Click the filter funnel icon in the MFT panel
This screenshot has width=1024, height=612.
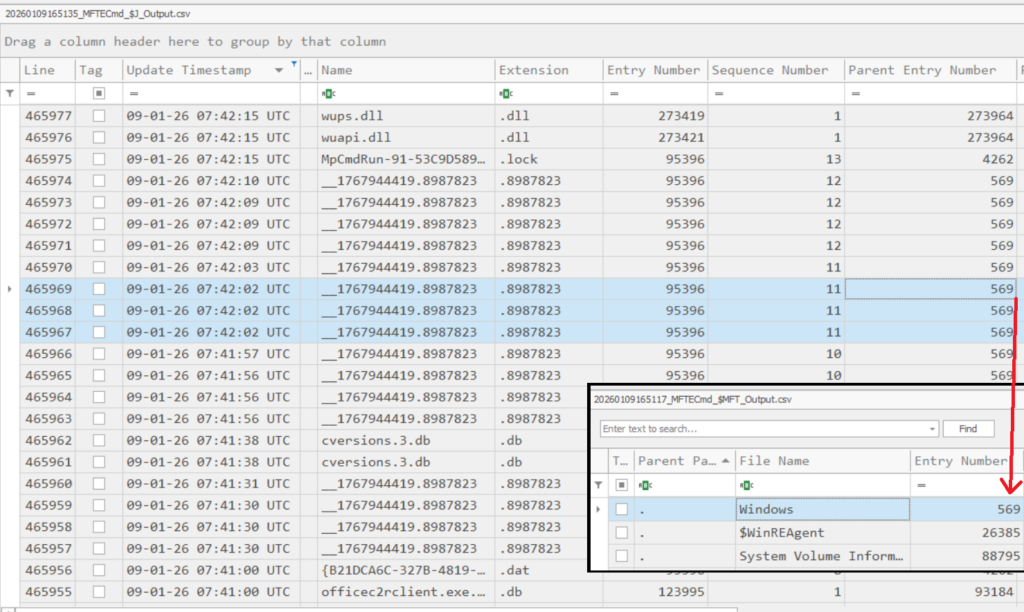600,485
